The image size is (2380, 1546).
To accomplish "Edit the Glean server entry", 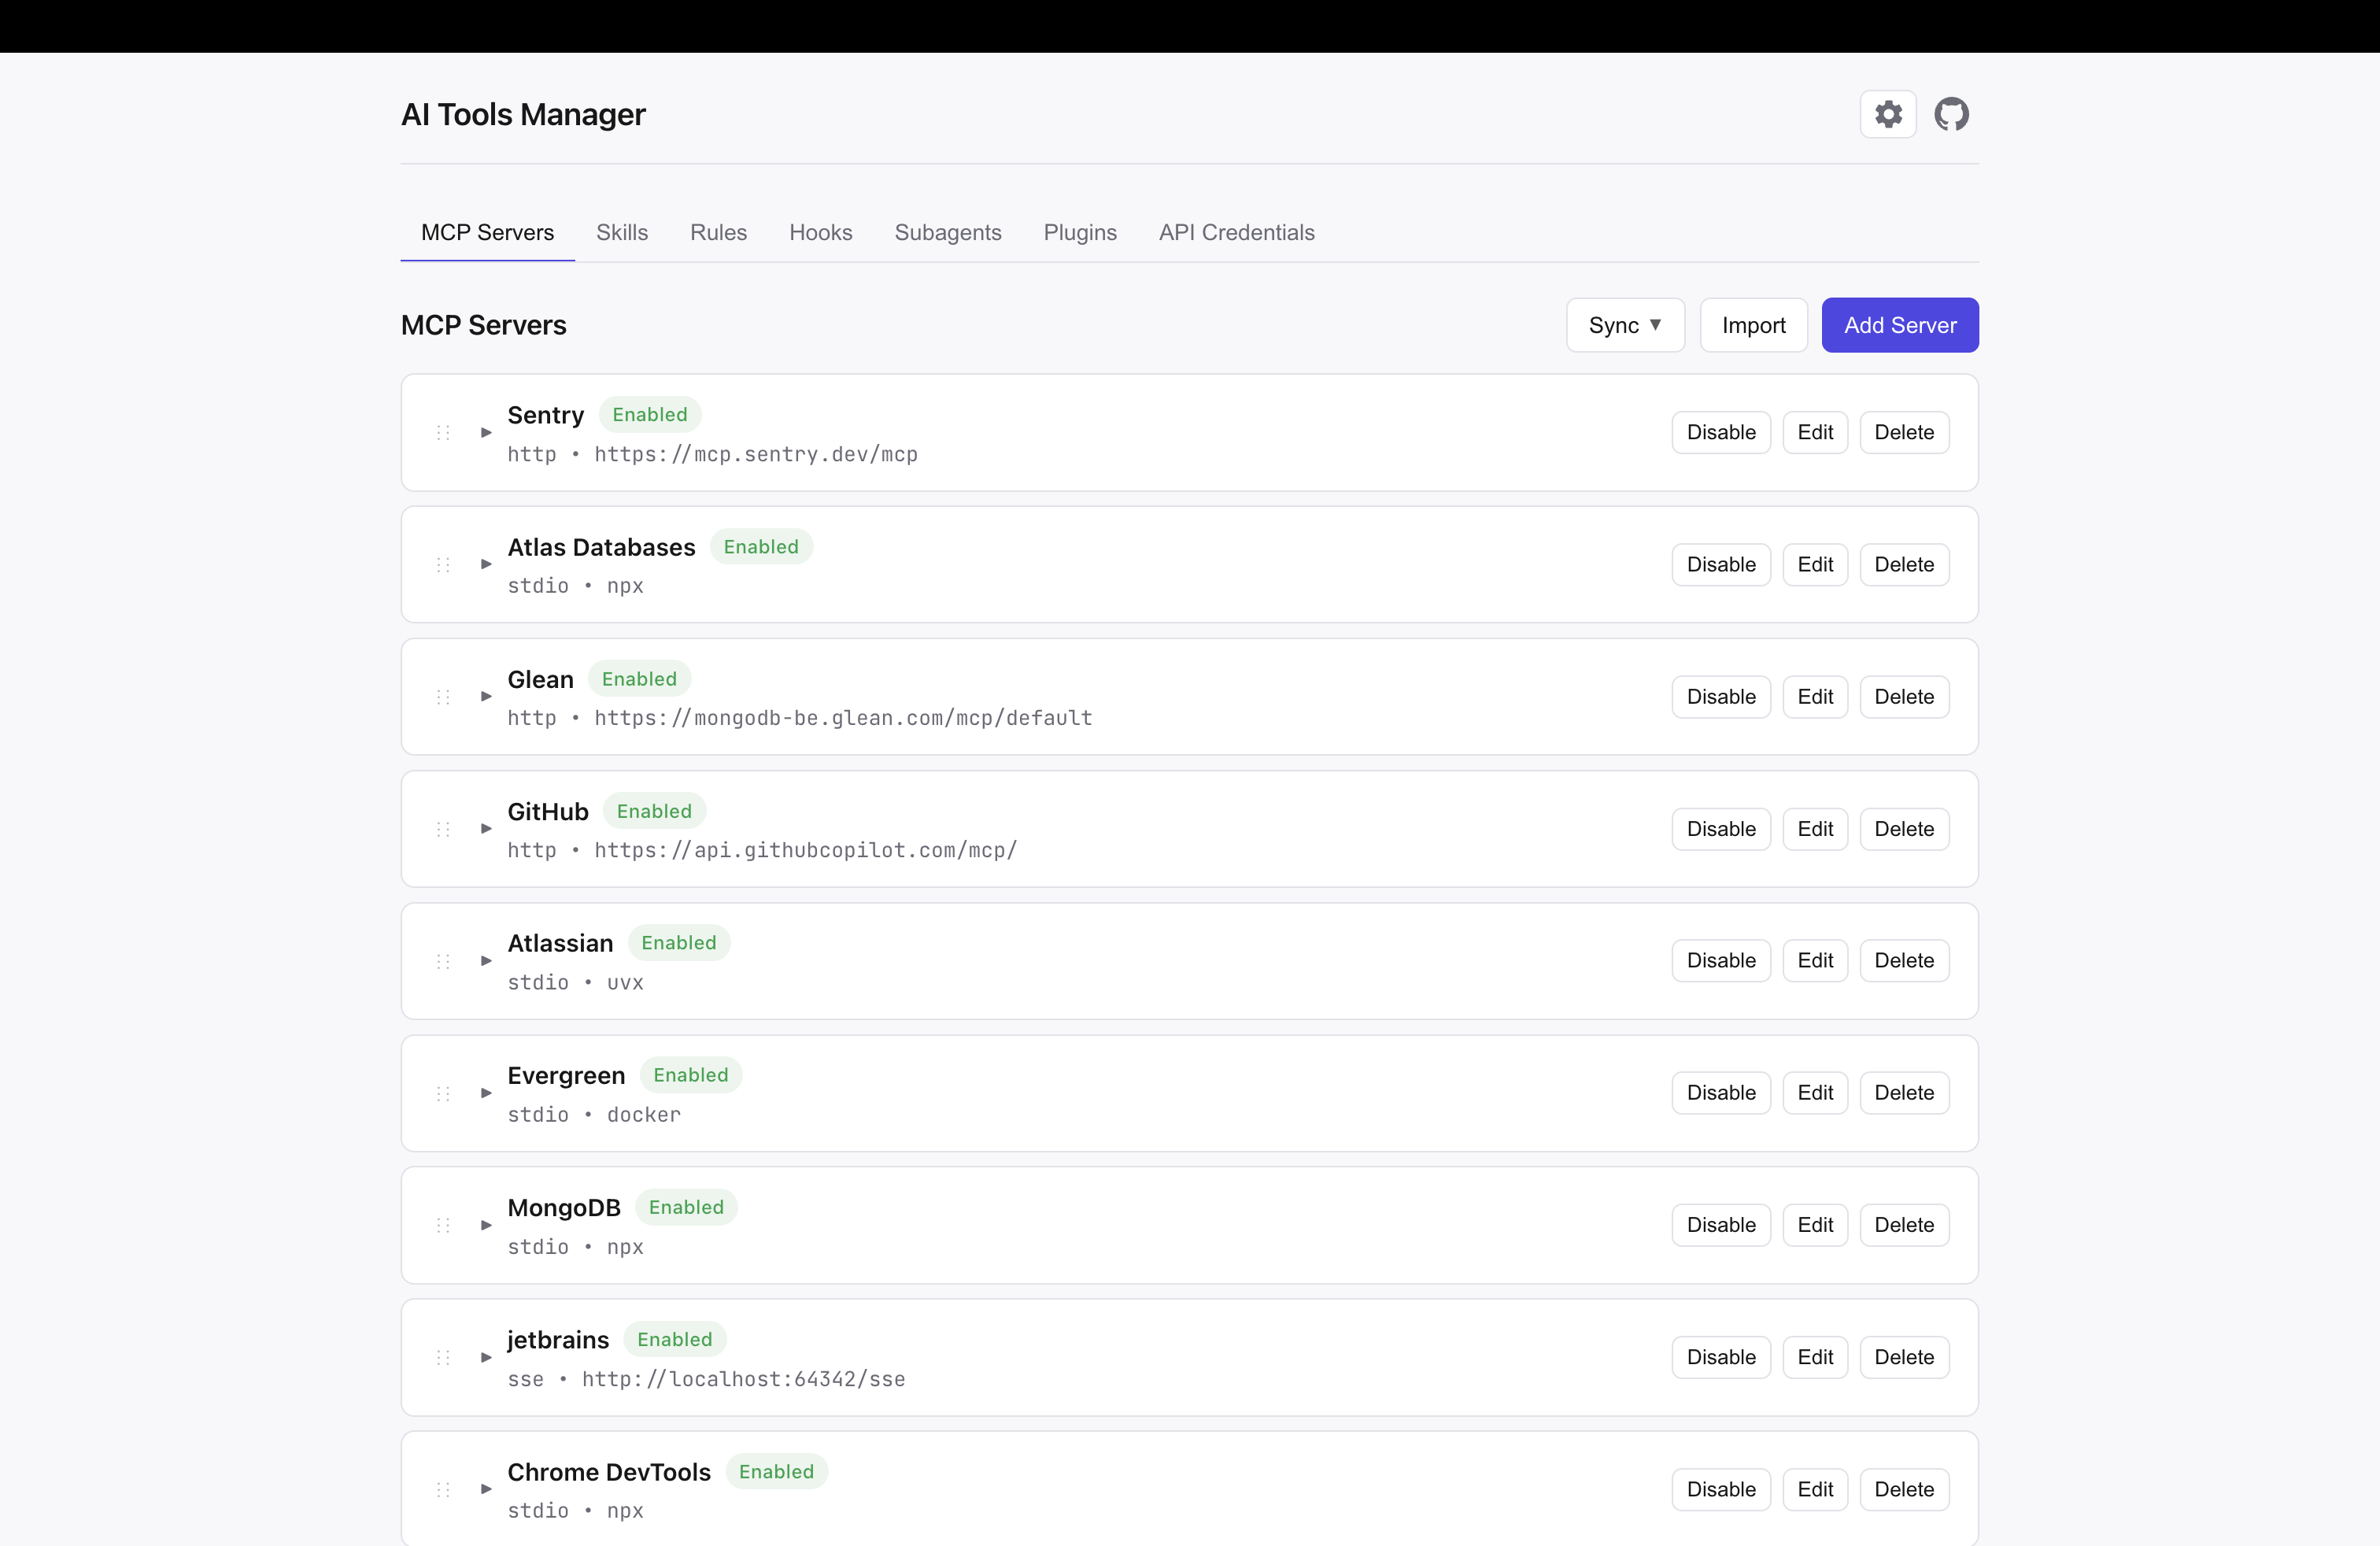I will pos(1814,697).
